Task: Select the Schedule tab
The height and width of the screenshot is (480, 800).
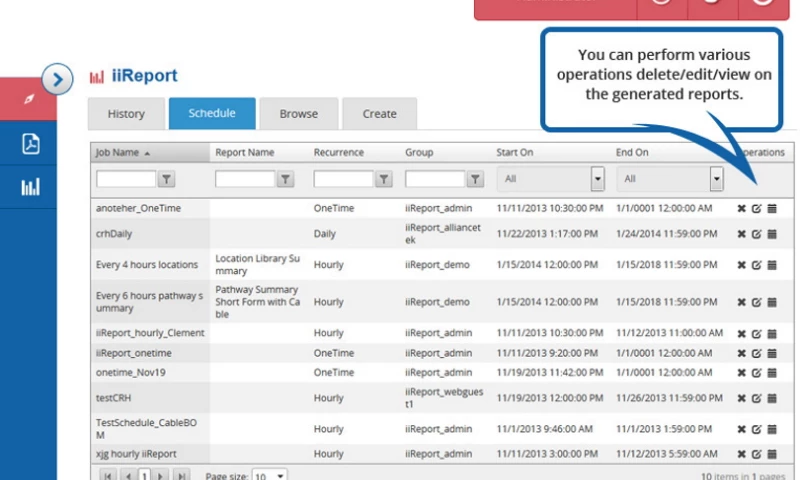Action: pyautogui.click(x=212, y=113)
